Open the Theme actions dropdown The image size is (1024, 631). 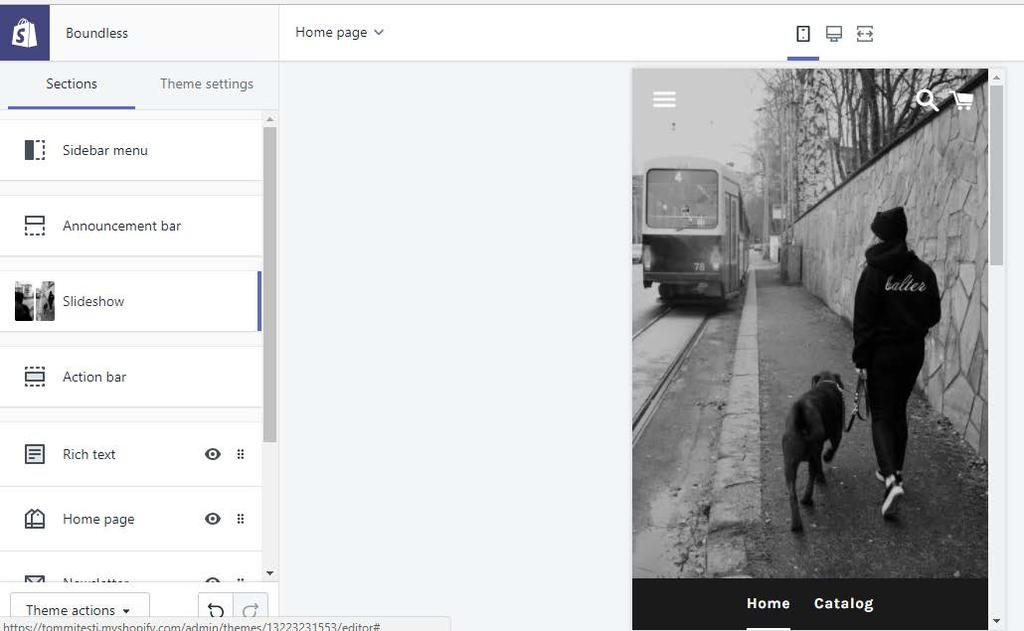[x=80, y=610]
